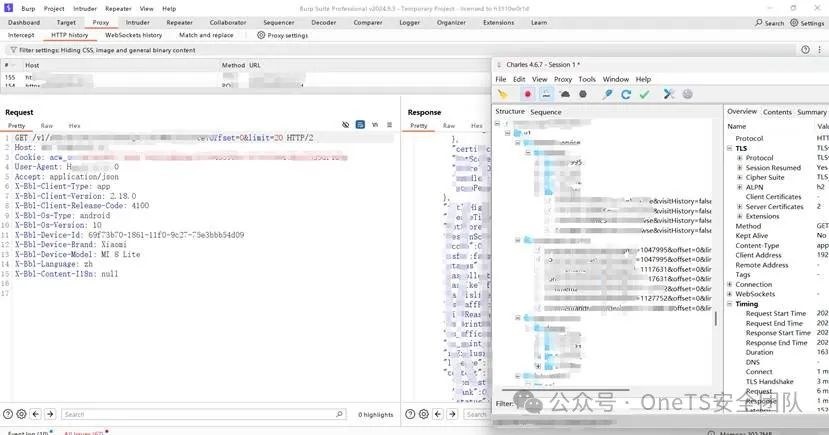Toggle the Throttling icon in Charles toolbar

point(546,95)
